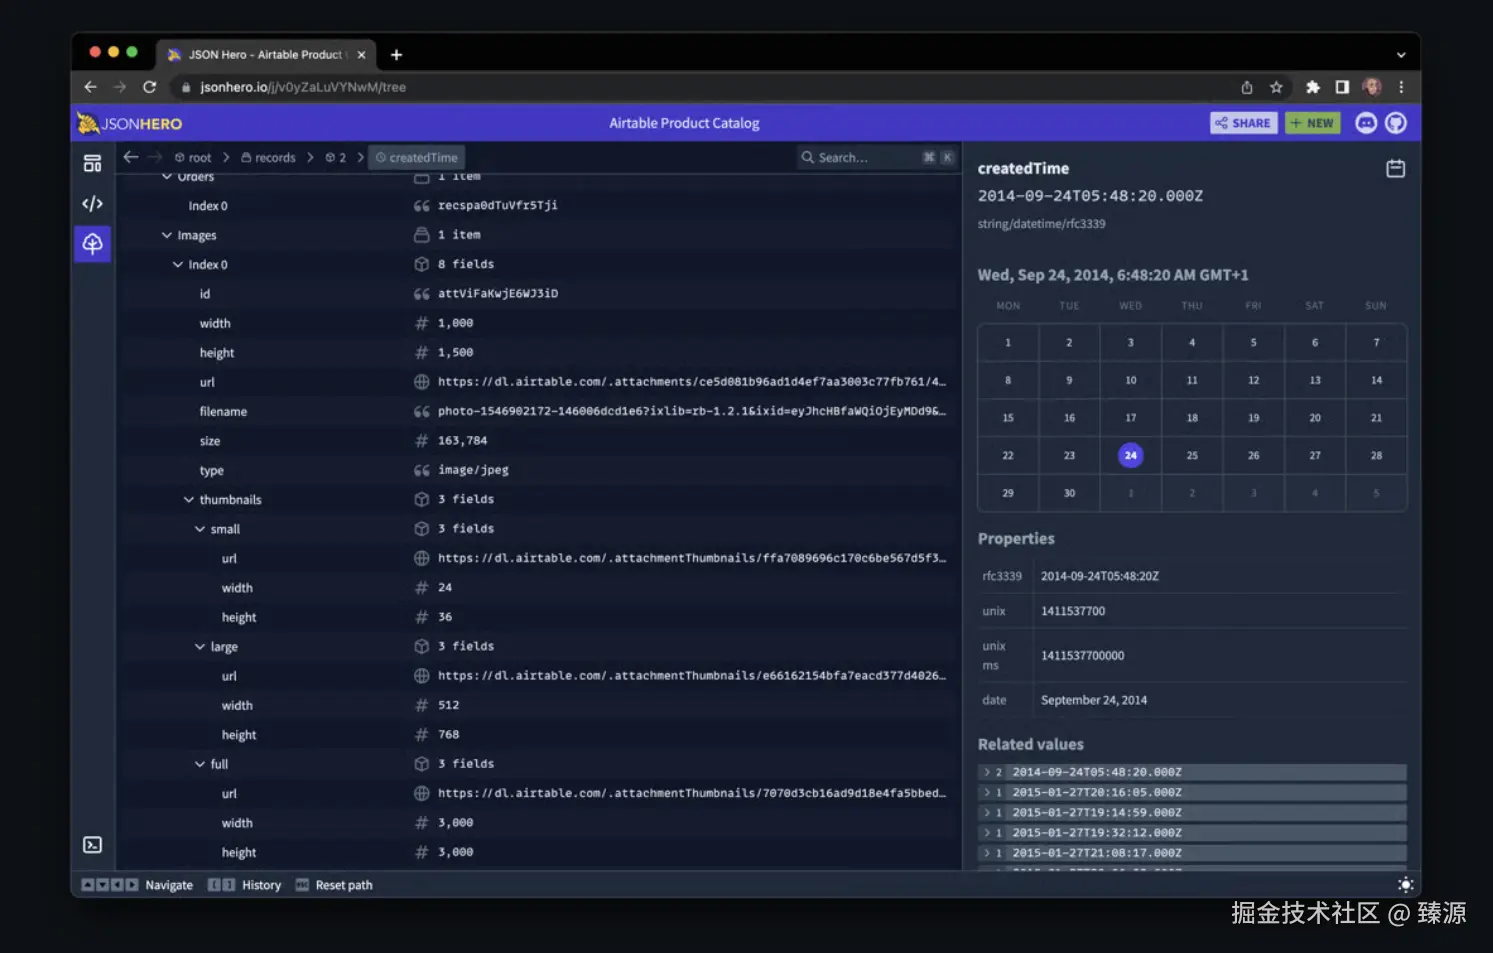Viewport: 1493px width, 953px height.
Task: Click the tab search chevron
Action: 1401,55
